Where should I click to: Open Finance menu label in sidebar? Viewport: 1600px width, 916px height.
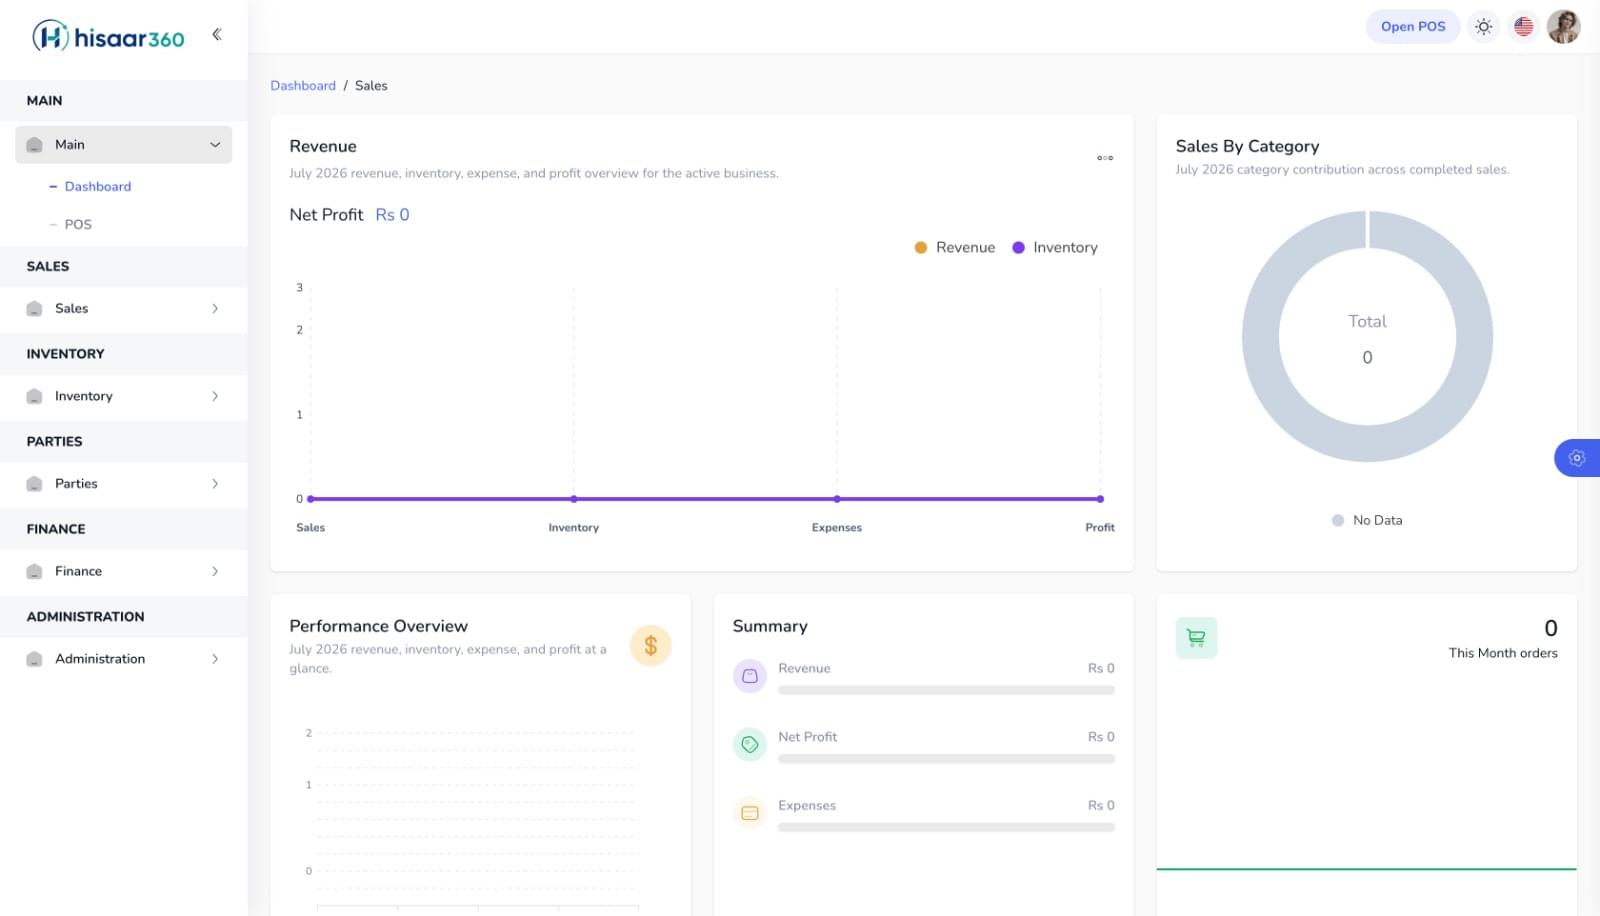tap(79, 572)
